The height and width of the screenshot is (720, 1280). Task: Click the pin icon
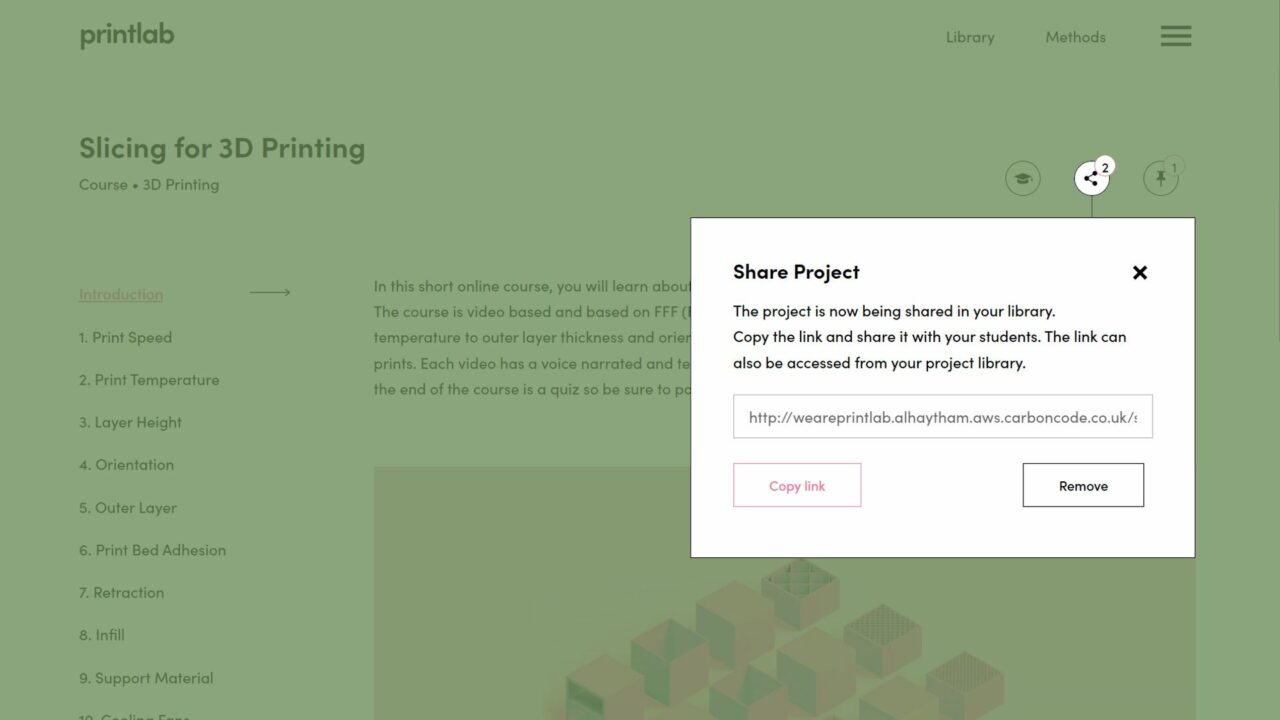point(1160,179)
